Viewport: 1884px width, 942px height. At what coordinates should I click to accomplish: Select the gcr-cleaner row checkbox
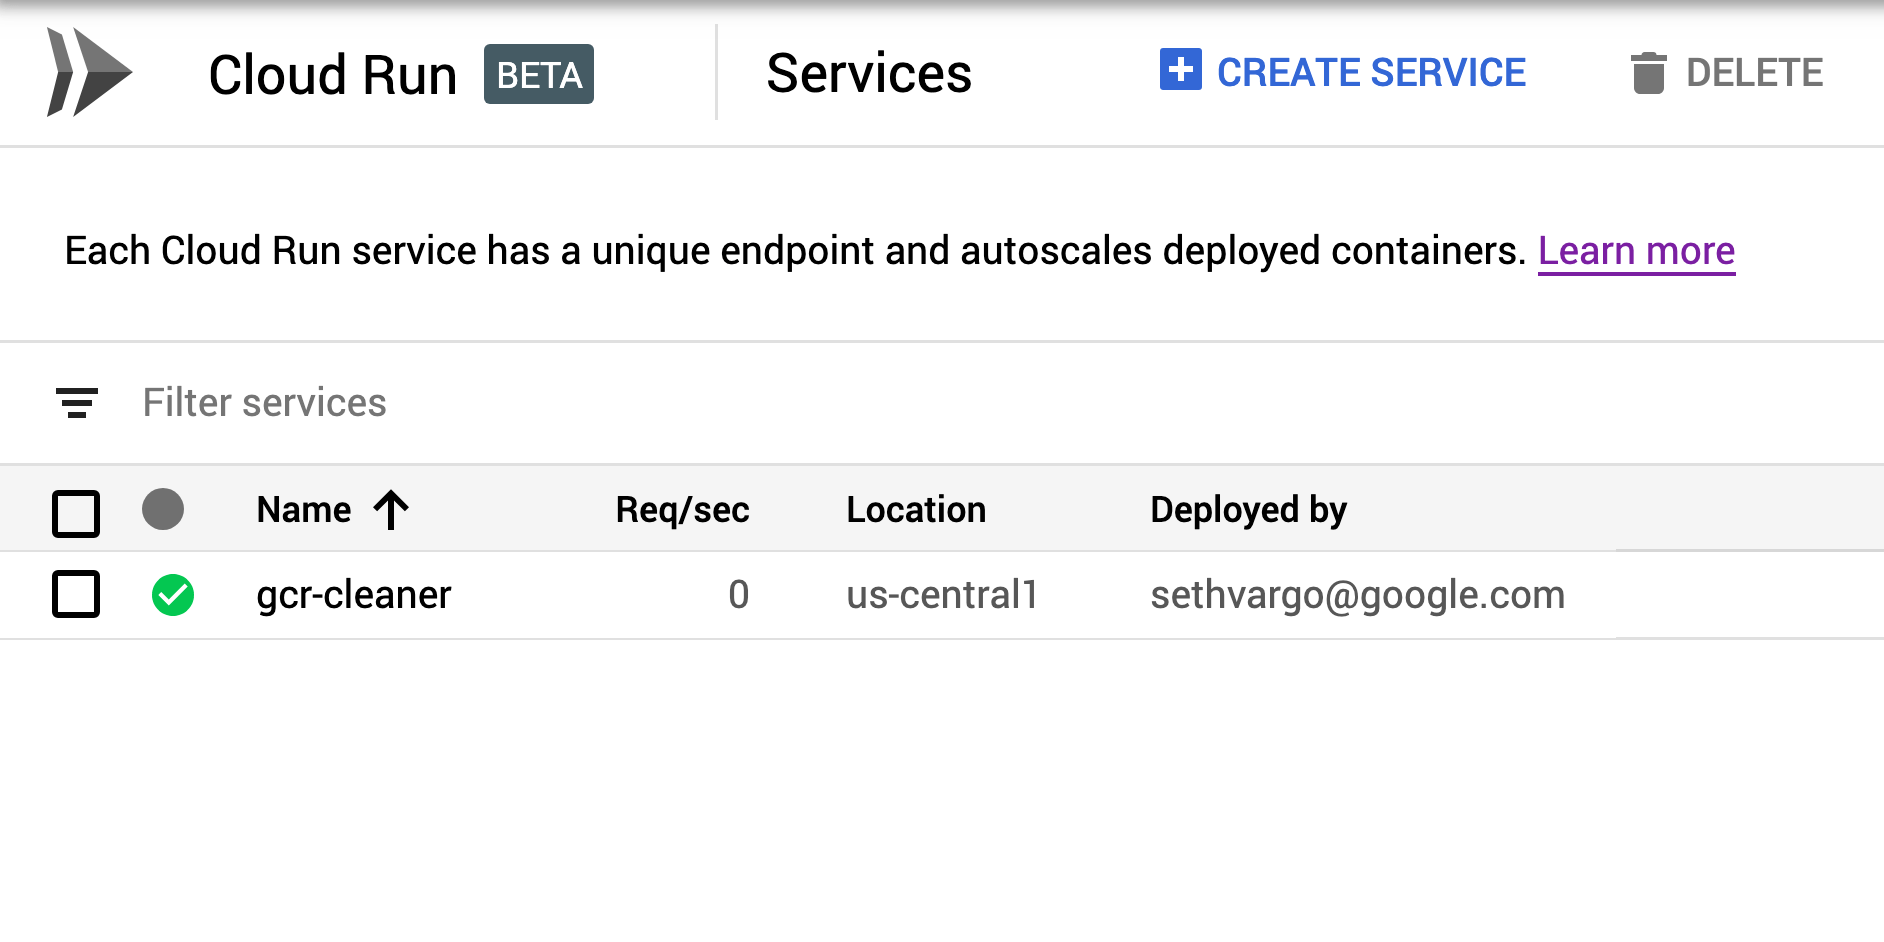pyautogui.click(x=76, y=594)
